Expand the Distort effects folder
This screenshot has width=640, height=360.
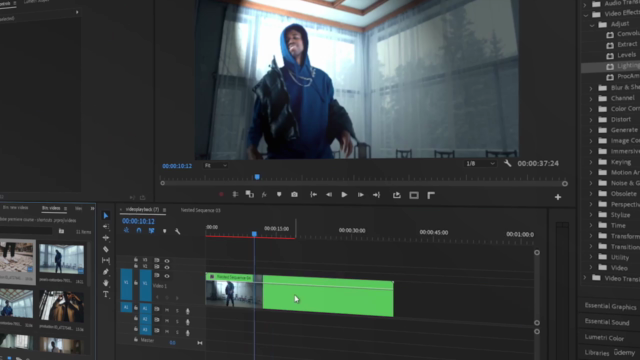coord(591,120)
